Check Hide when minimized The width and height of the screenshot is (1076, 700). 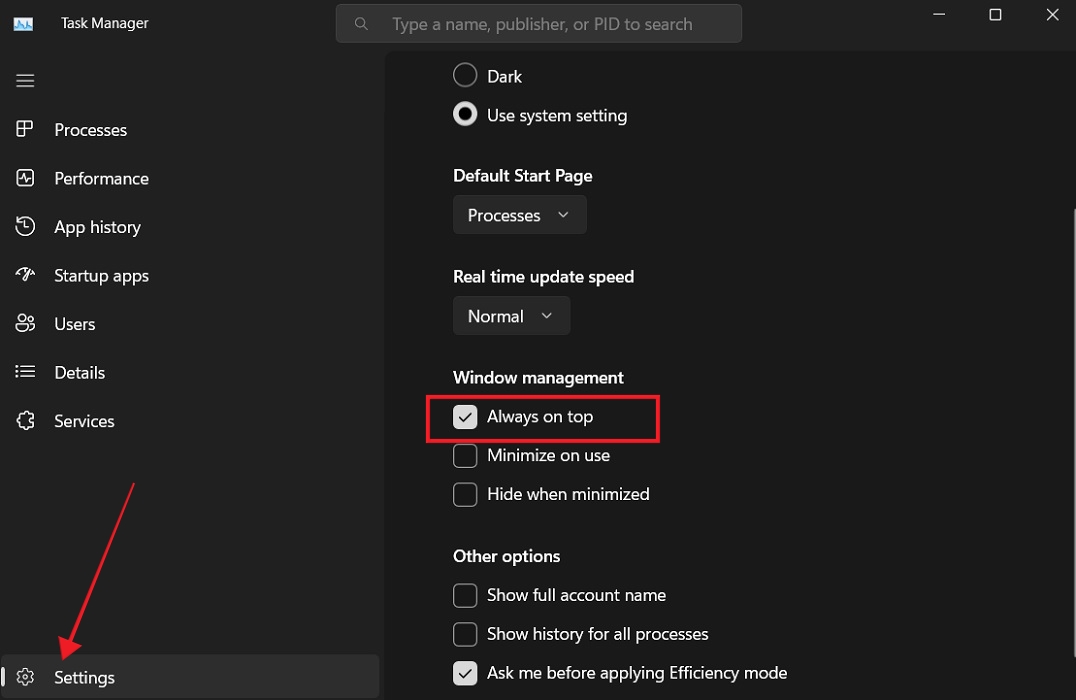tap(464, 494)
